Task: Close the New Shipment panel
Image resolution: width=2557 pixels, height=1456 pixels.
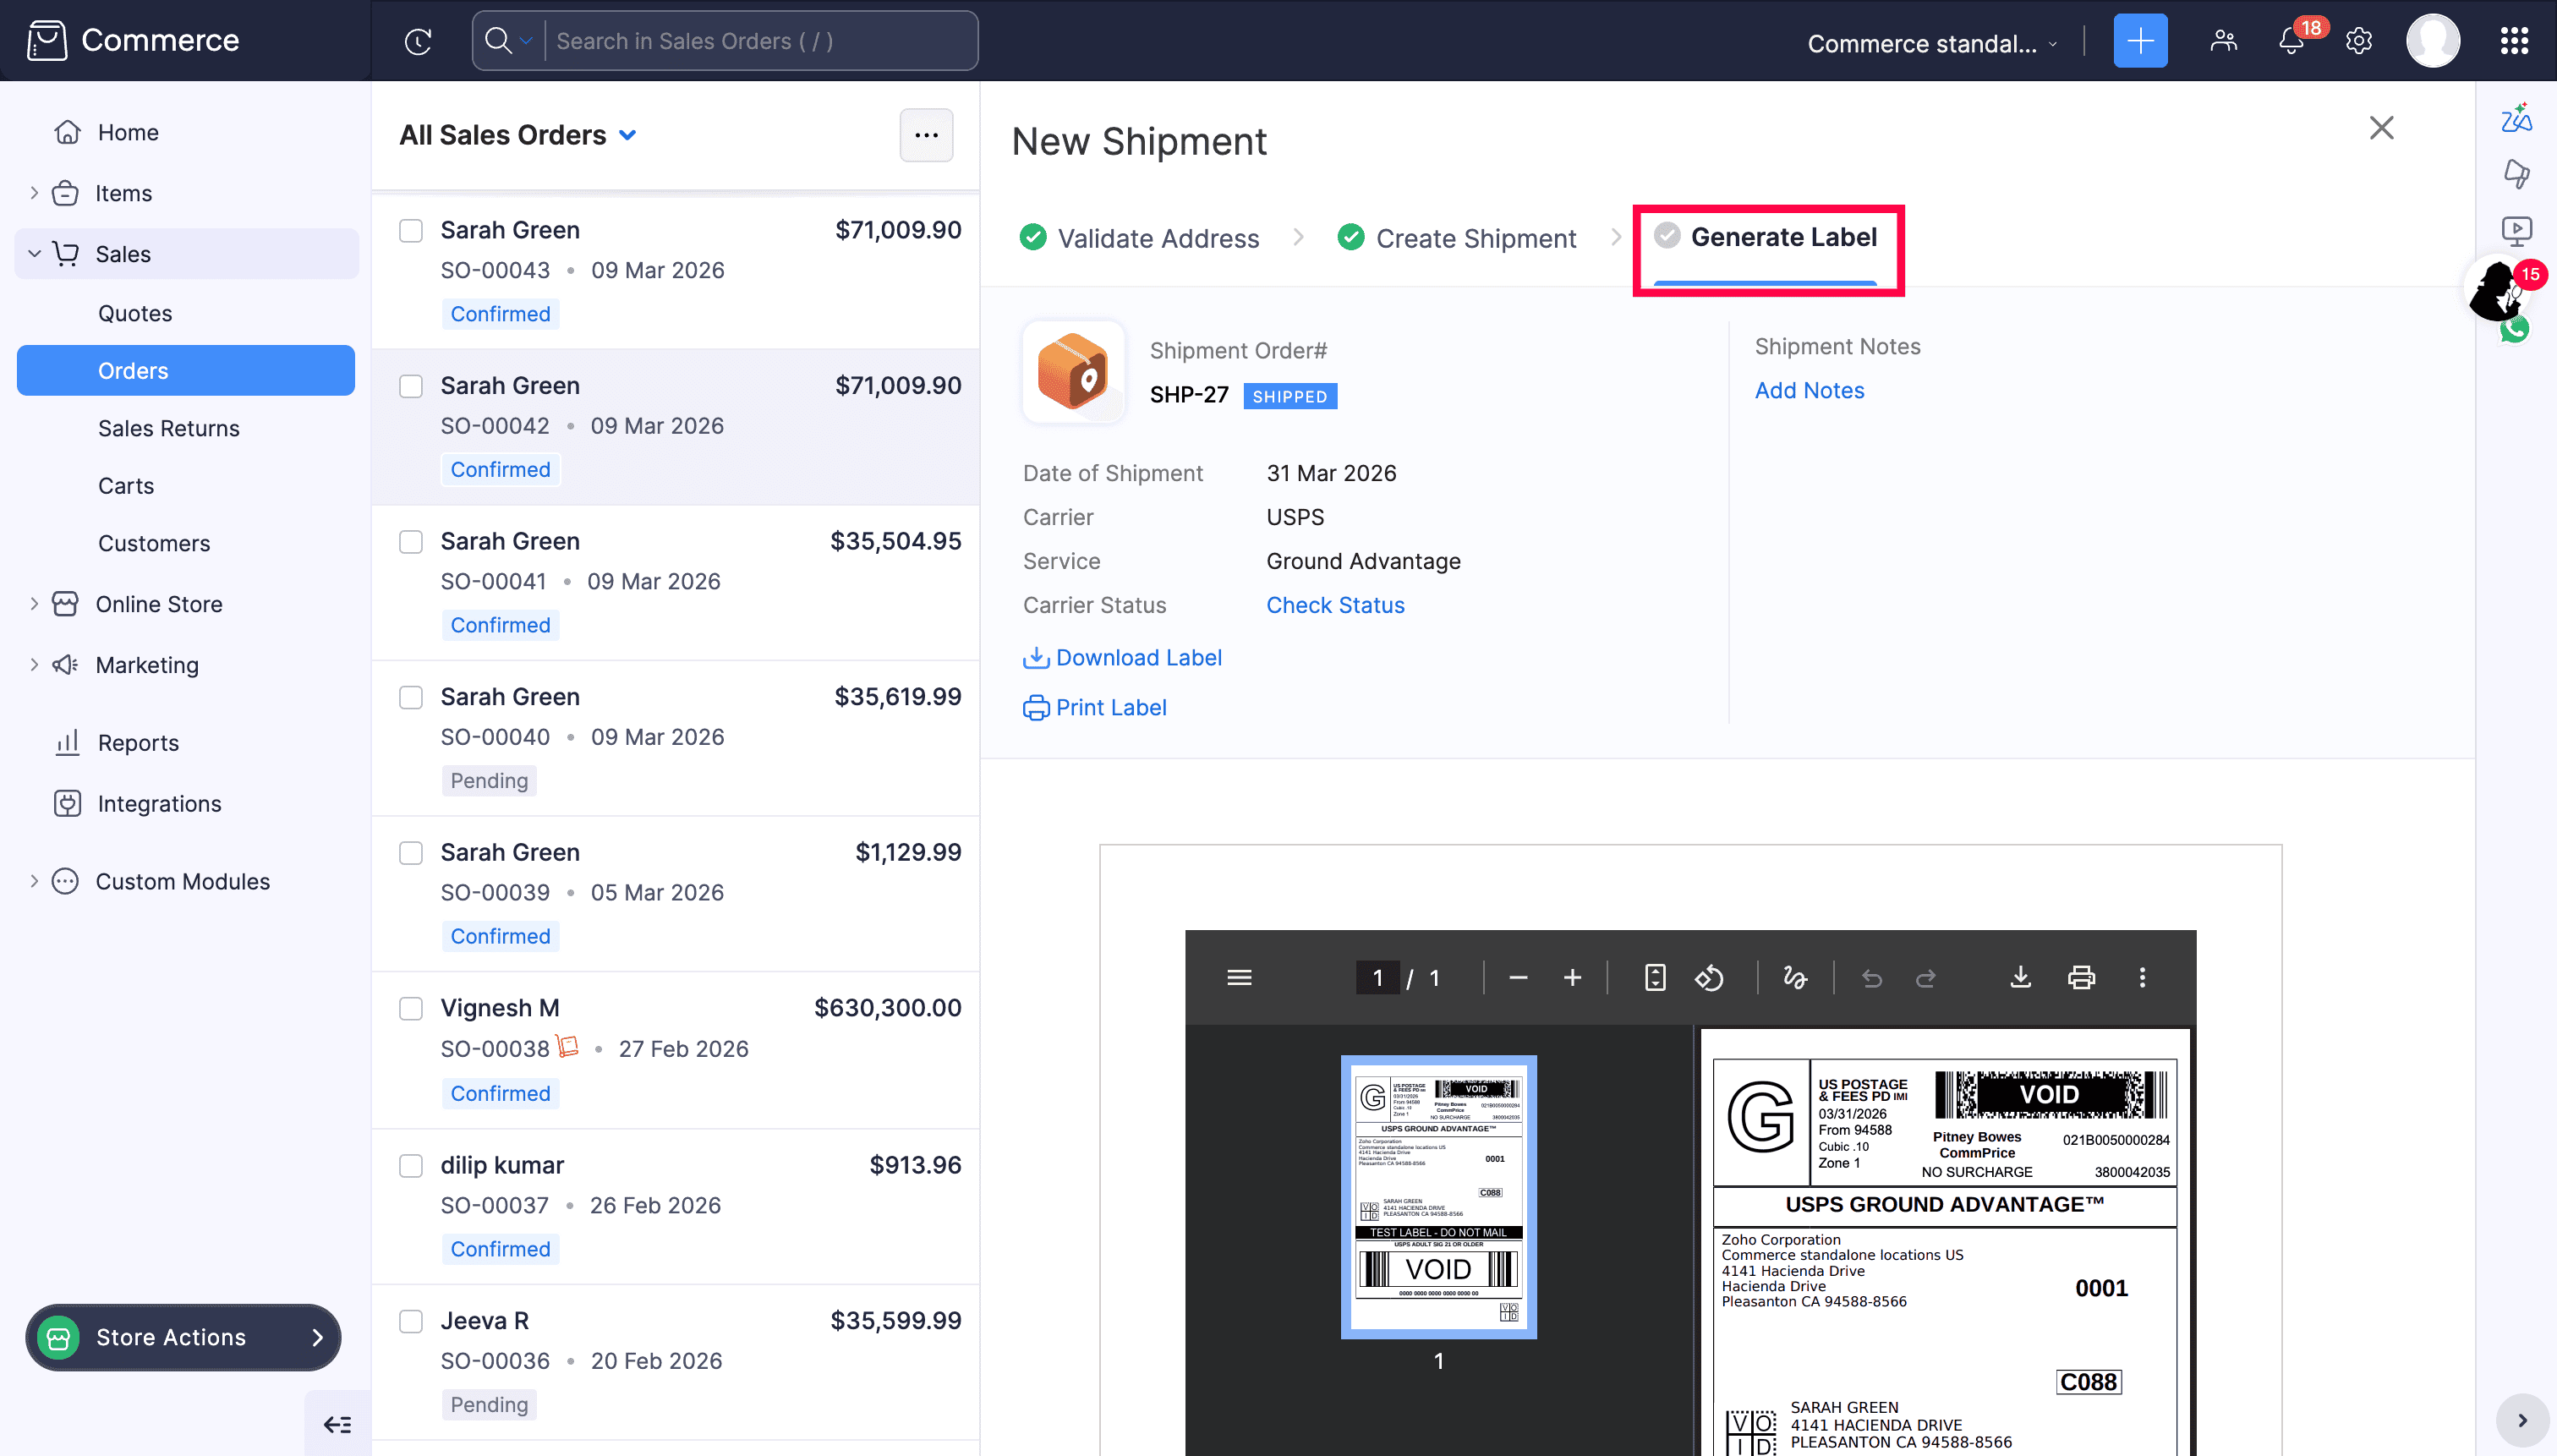Action: (x=2381, y=128)
